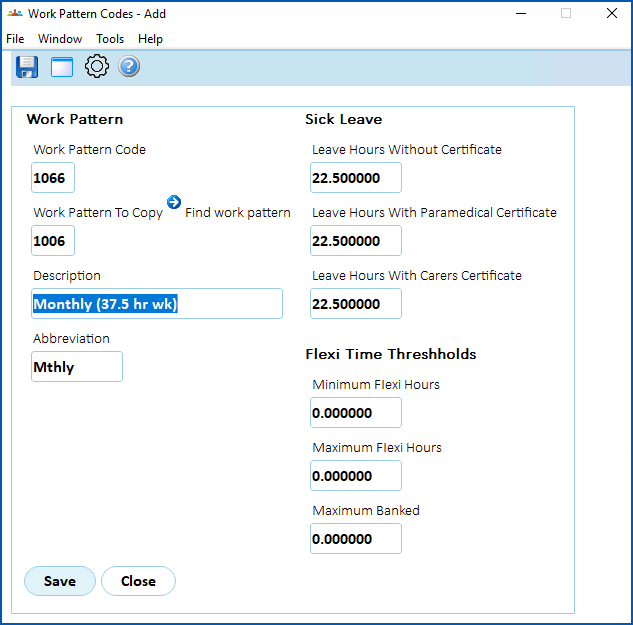Open the gear tools icon

point(96,66)
